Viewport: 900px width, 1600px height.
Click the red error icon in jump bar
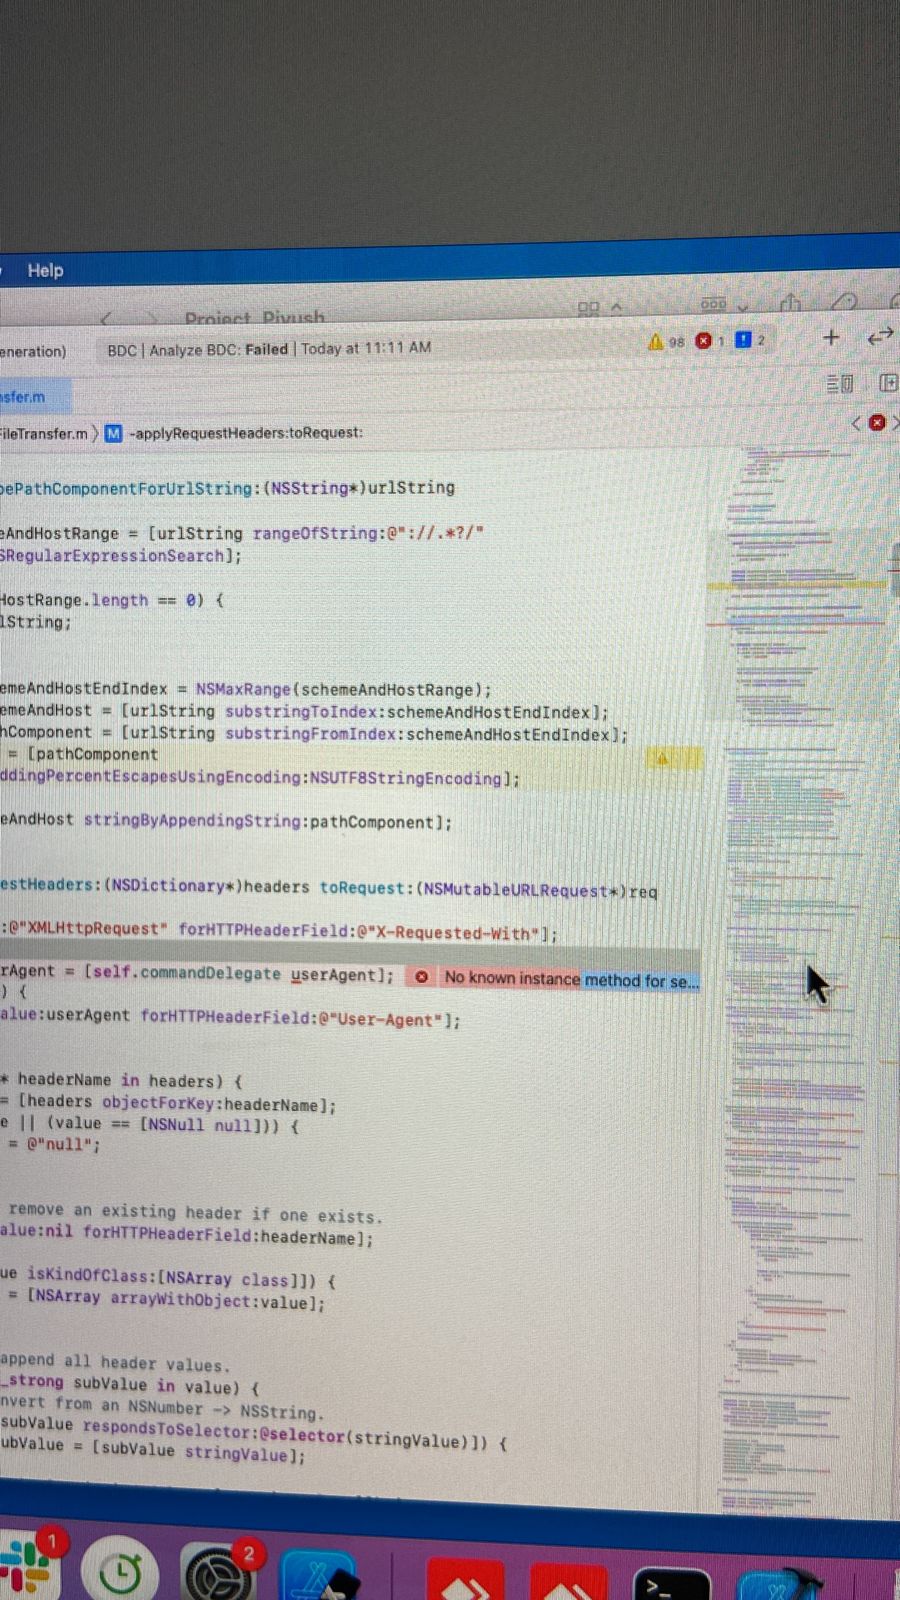[877, 423]
